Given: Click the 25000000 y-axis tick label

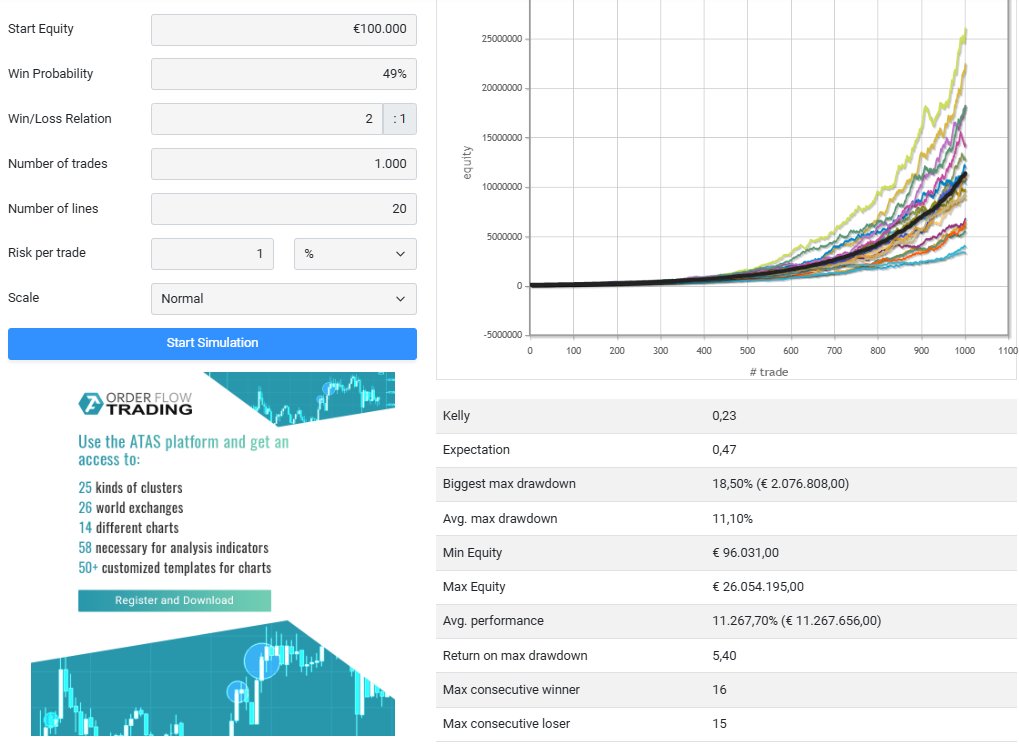Looking at the screenshot, I should (502, 39).
